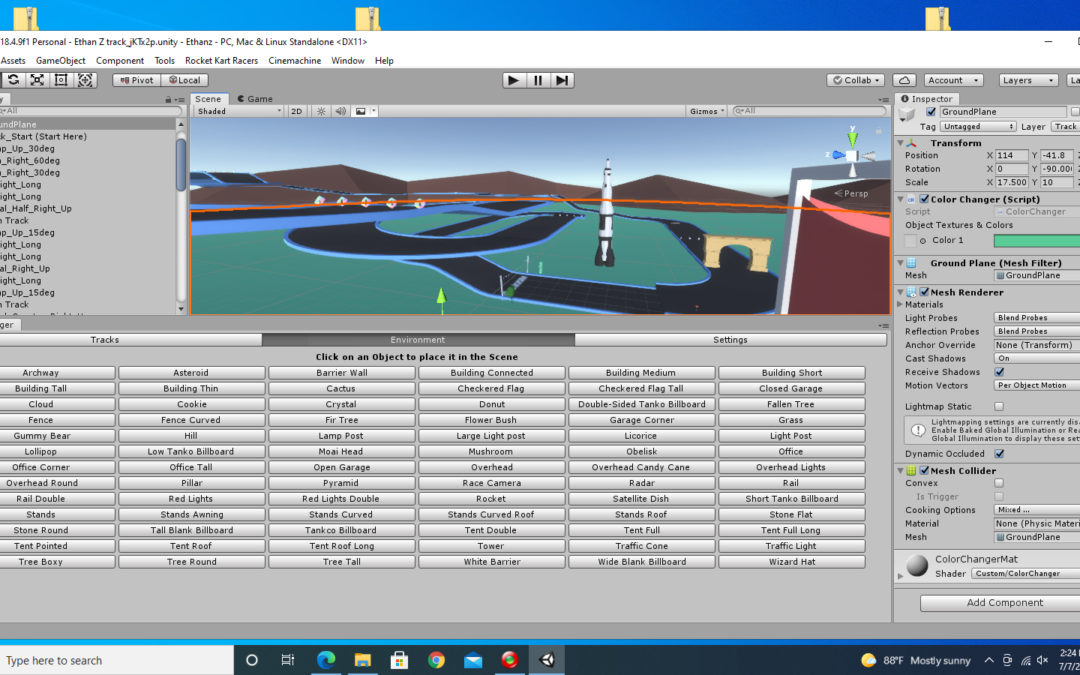Click the Hierarchy panel lock icon

coord(168,99)
